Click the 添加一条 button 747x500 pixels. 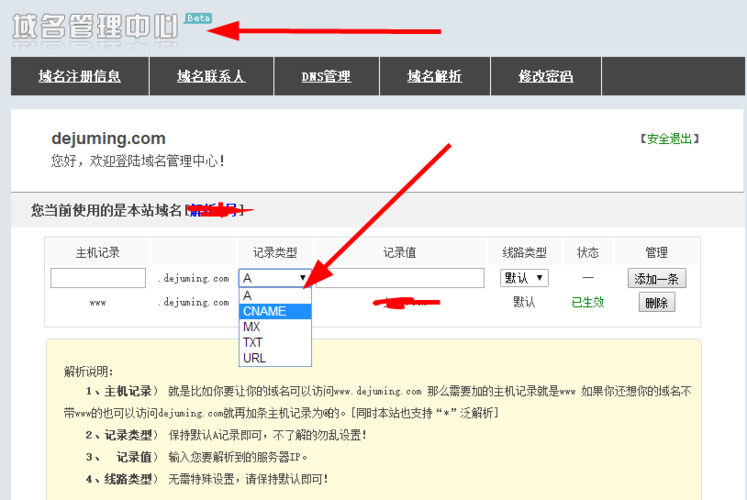tap(656, 279)
